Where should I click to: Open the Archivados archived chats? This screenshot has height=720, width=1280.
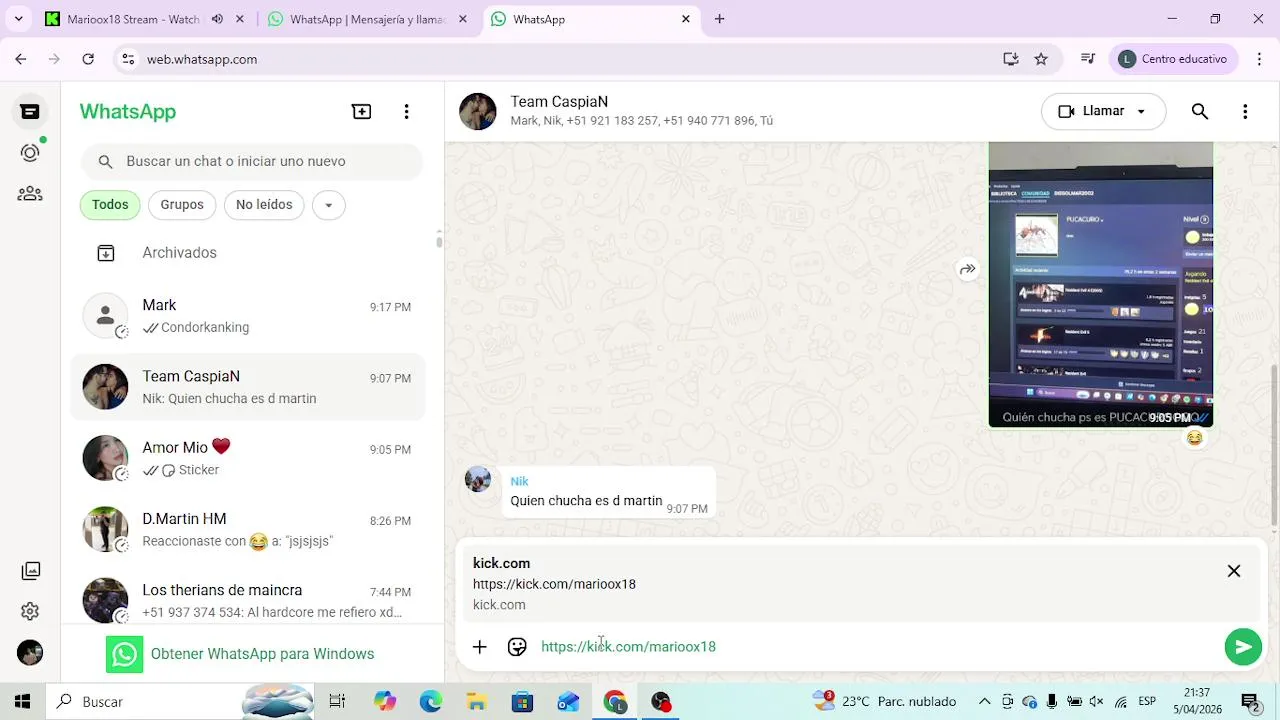point(247,253)
